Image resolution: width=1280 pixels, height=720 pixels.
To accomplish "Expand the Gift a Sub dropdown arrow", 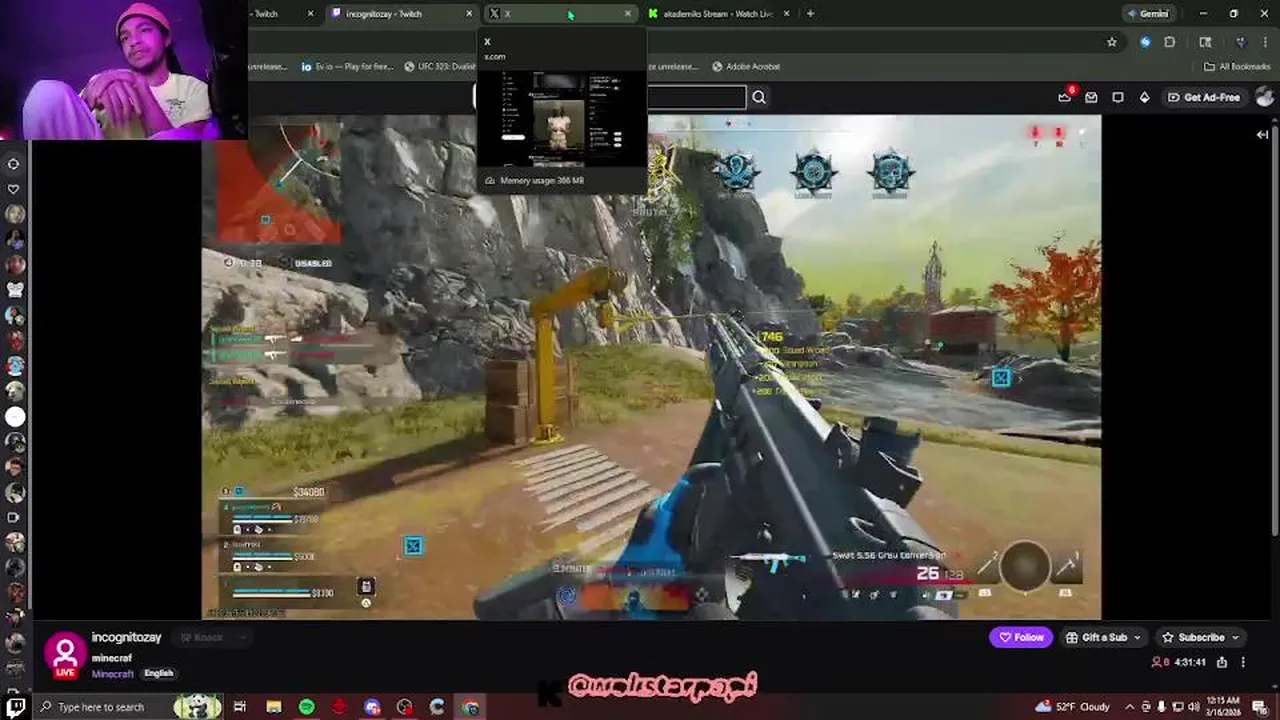I will [x=1137, y=637].
